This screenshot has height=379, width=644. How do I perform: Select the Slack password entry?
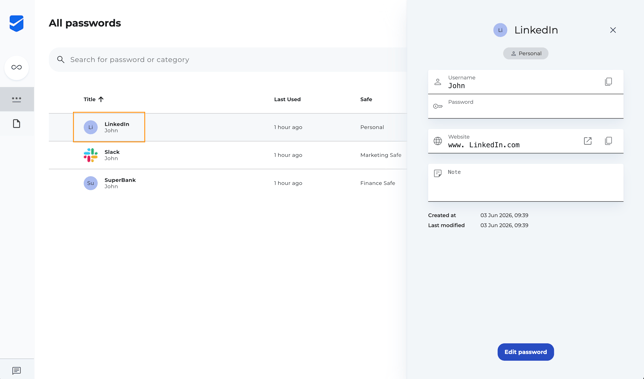tap(228, 155)
